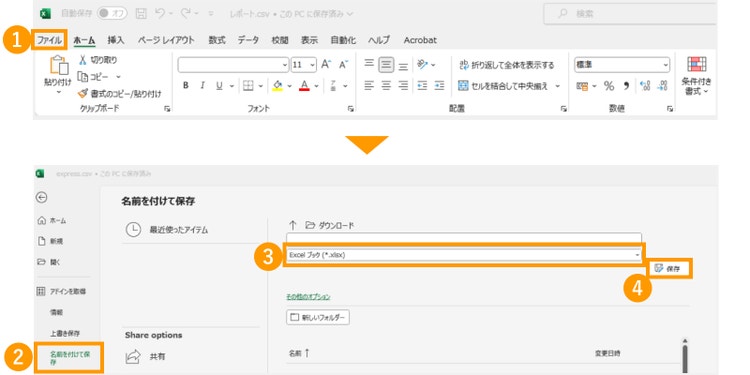Toggle Italic formatting
Viewport: 750px width, 375px height.
coord(202,86)
